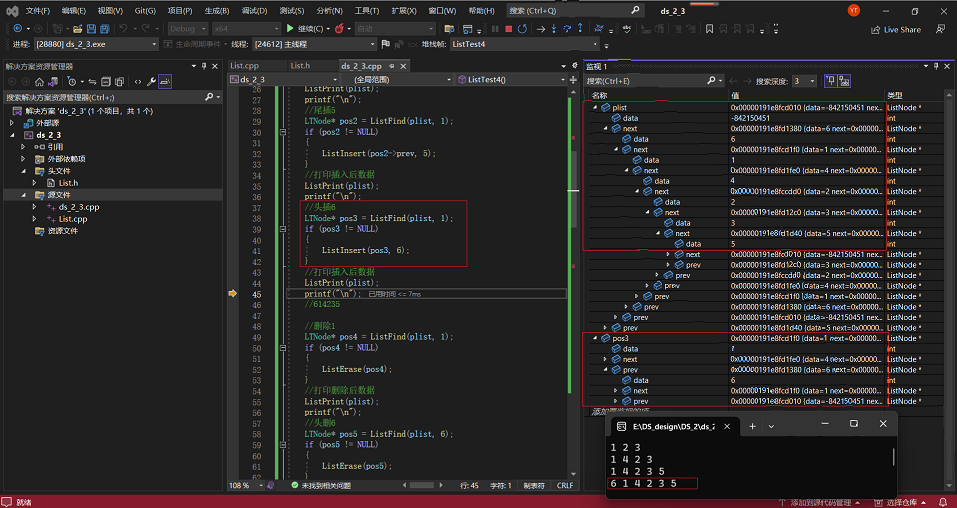Screen dimensions: 957x508
Task: Select the 源文件 folder in Solution Explorer
Action: click(59, 195)
